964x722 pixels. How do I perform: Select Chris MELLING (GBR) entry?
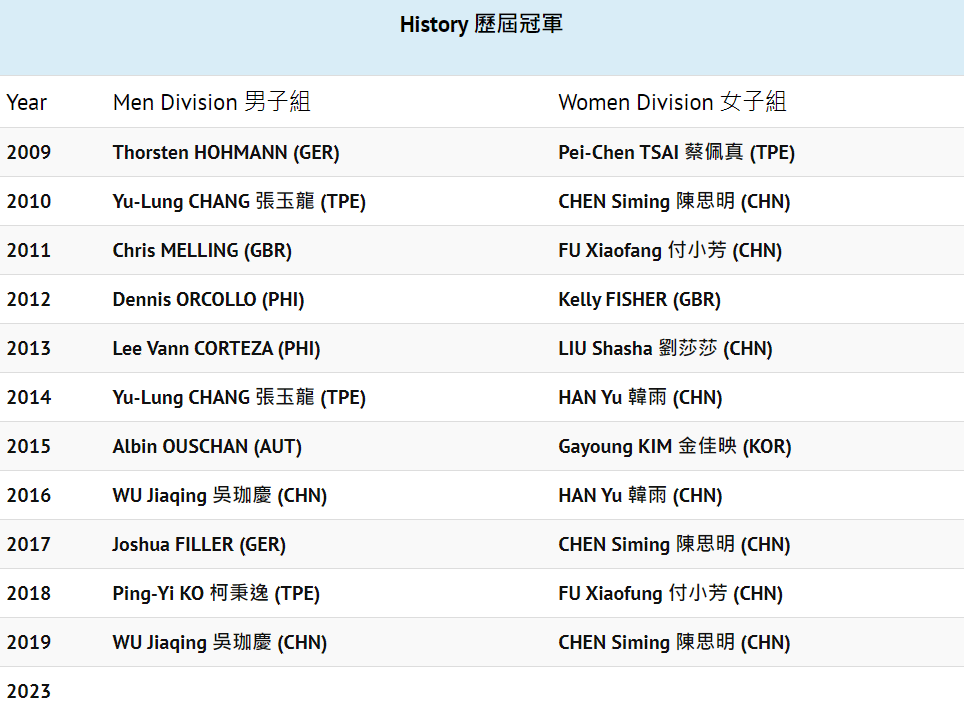(x=202, y=250)
